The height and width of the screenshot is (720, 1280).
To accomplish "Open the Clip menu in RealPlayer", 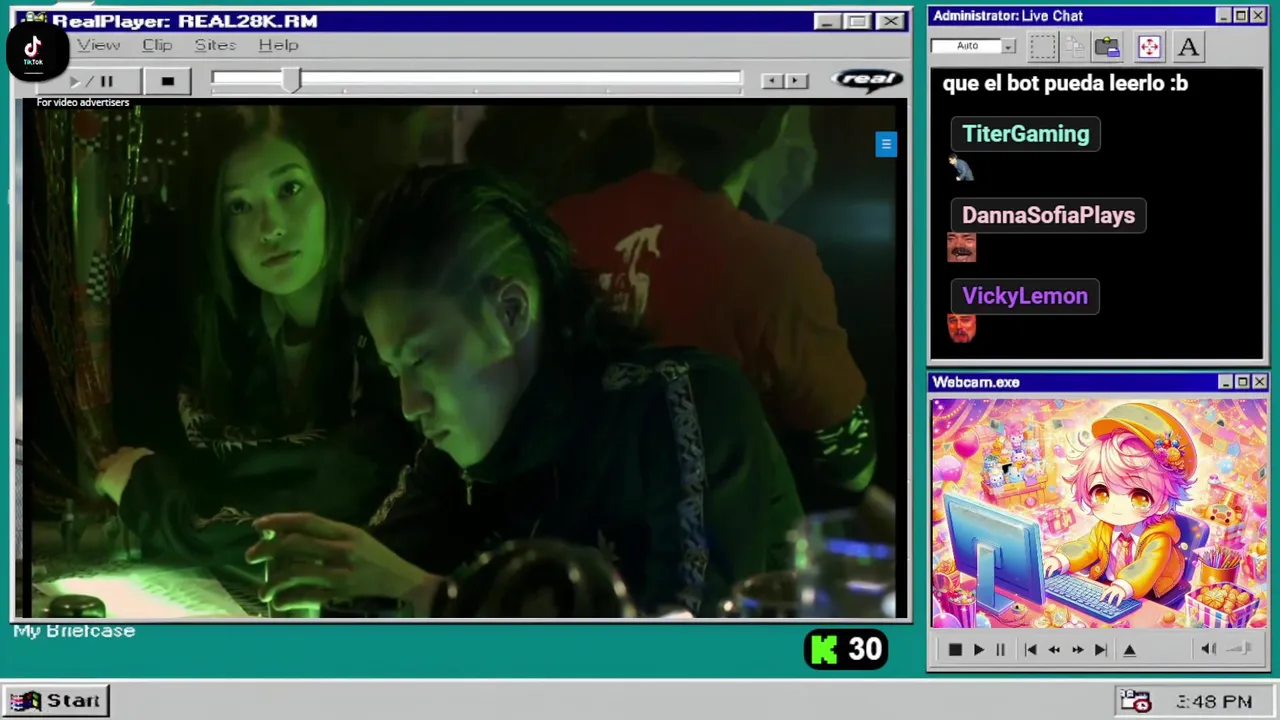I will [157, 45].
